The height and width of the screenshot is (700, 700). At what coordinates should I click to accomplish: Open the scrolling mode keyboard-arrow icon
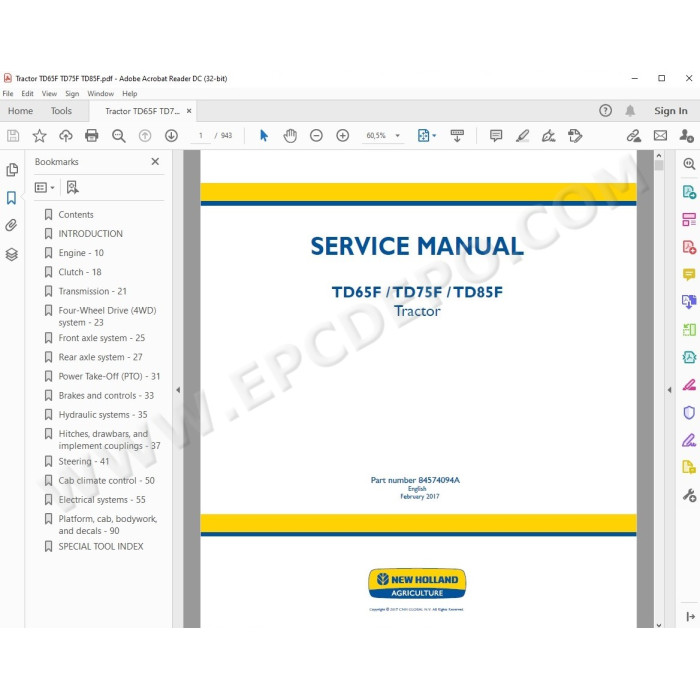point(457,136)
